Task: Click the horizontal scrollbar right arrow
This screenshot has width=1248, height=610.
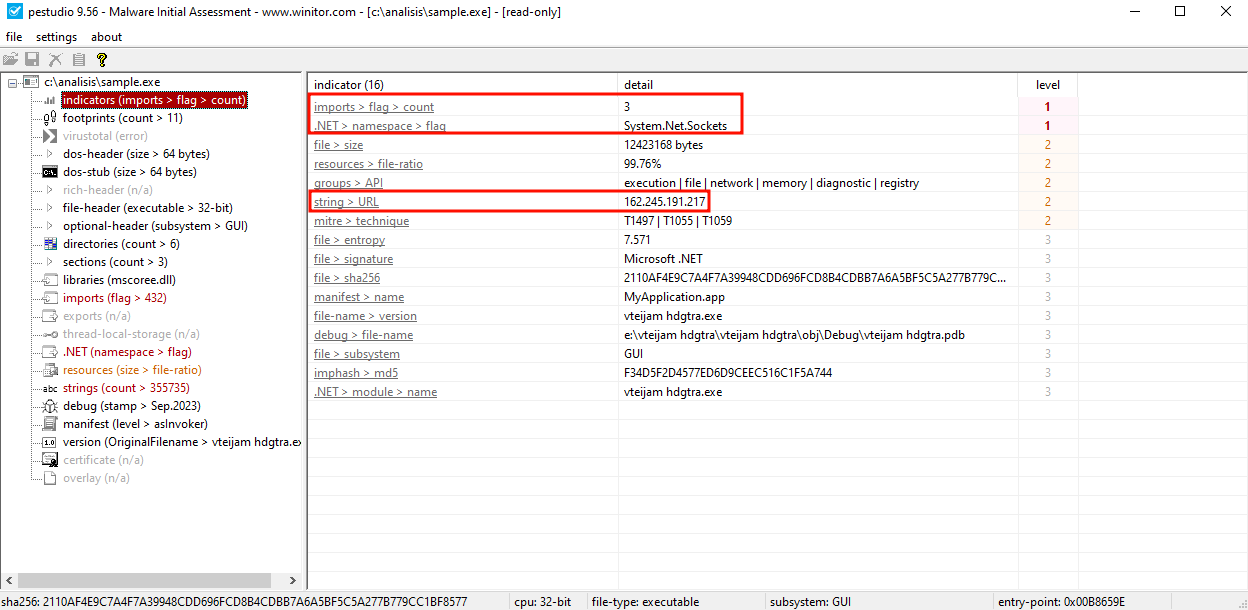Action: 293,580
